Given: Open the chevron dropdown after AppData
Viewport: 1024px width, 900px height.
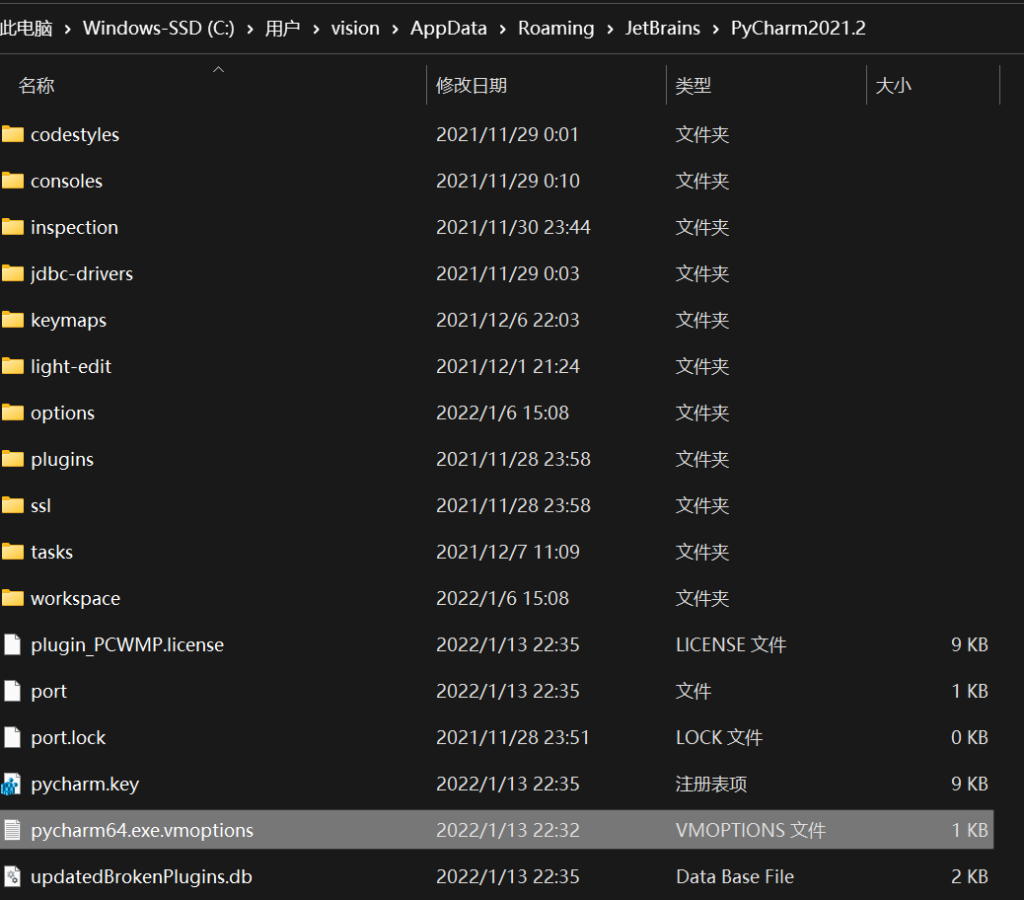Looking at the screenshot, I should click(x=503, y=29).
